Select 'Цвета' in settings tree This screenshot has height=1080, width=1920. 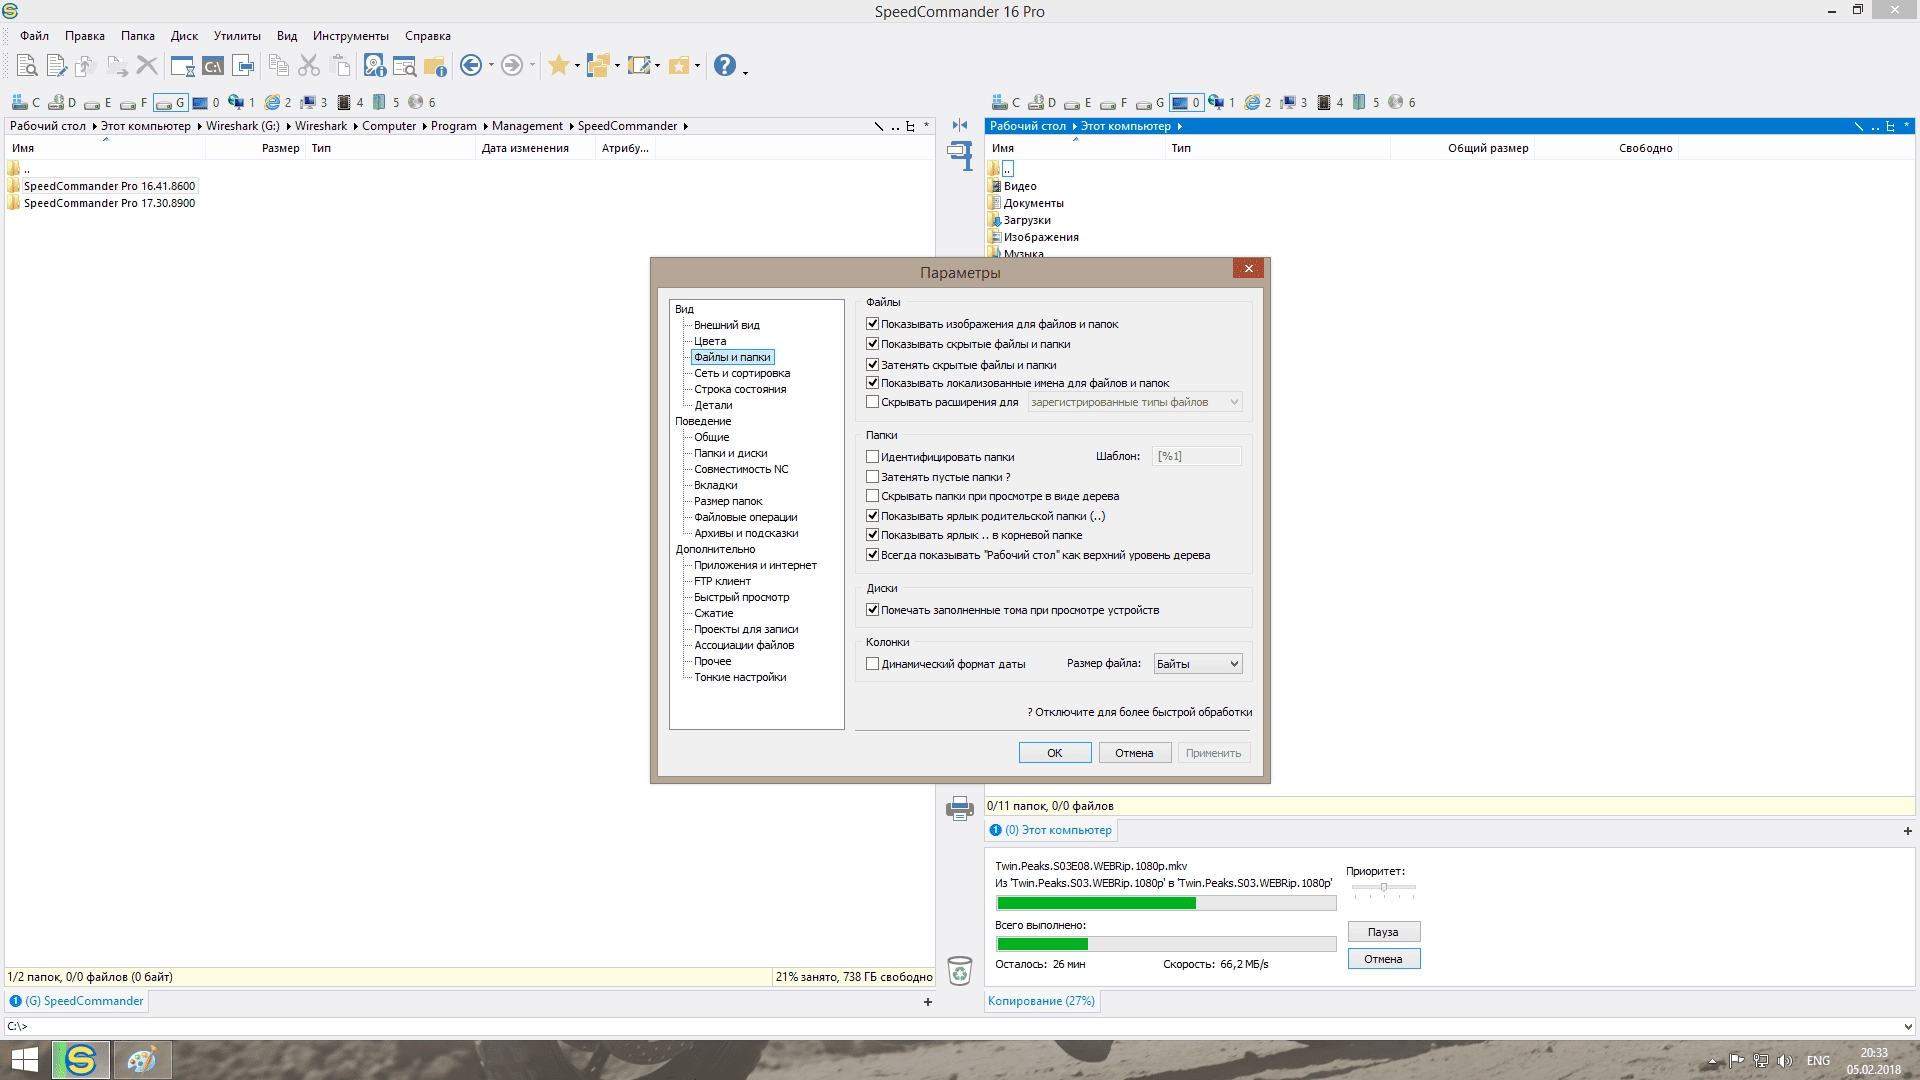tap(710, 341)
